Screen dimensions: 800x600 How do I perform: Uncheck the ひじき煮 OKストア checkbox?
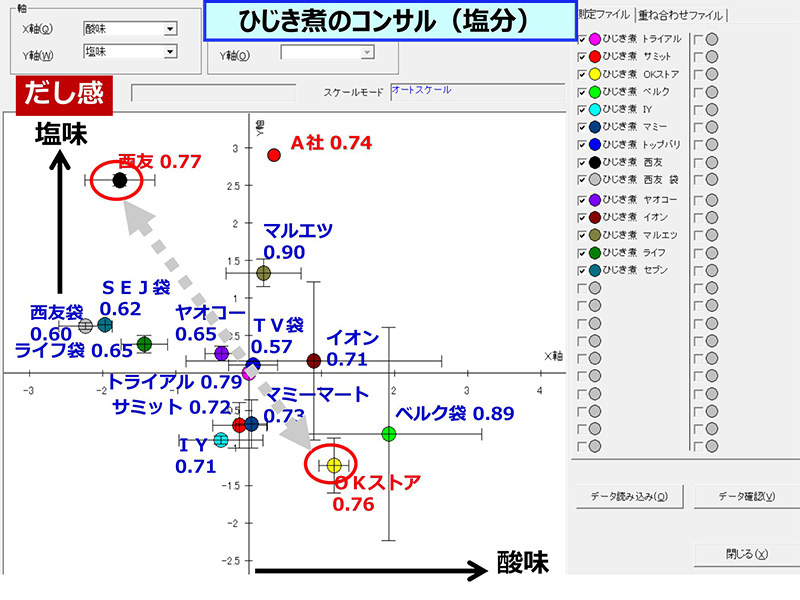click(582, 75)
